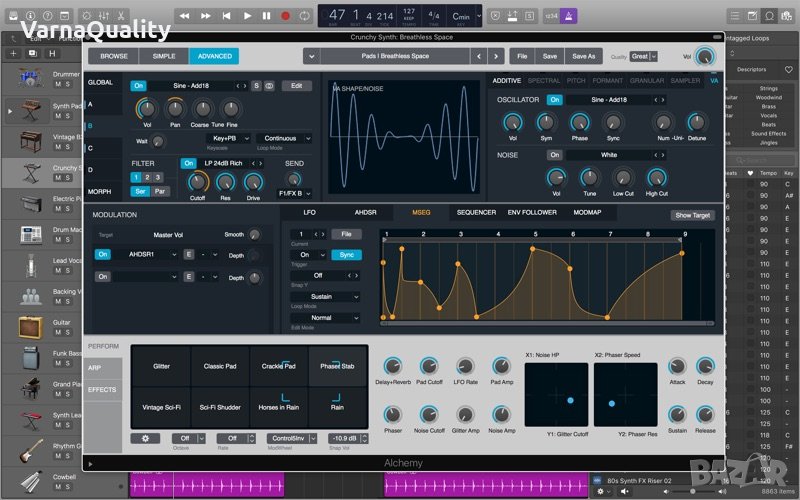This screenshot has height=500, width=800.
Task: Toggle the Filter On button
Action: click(x=188, y=163)
